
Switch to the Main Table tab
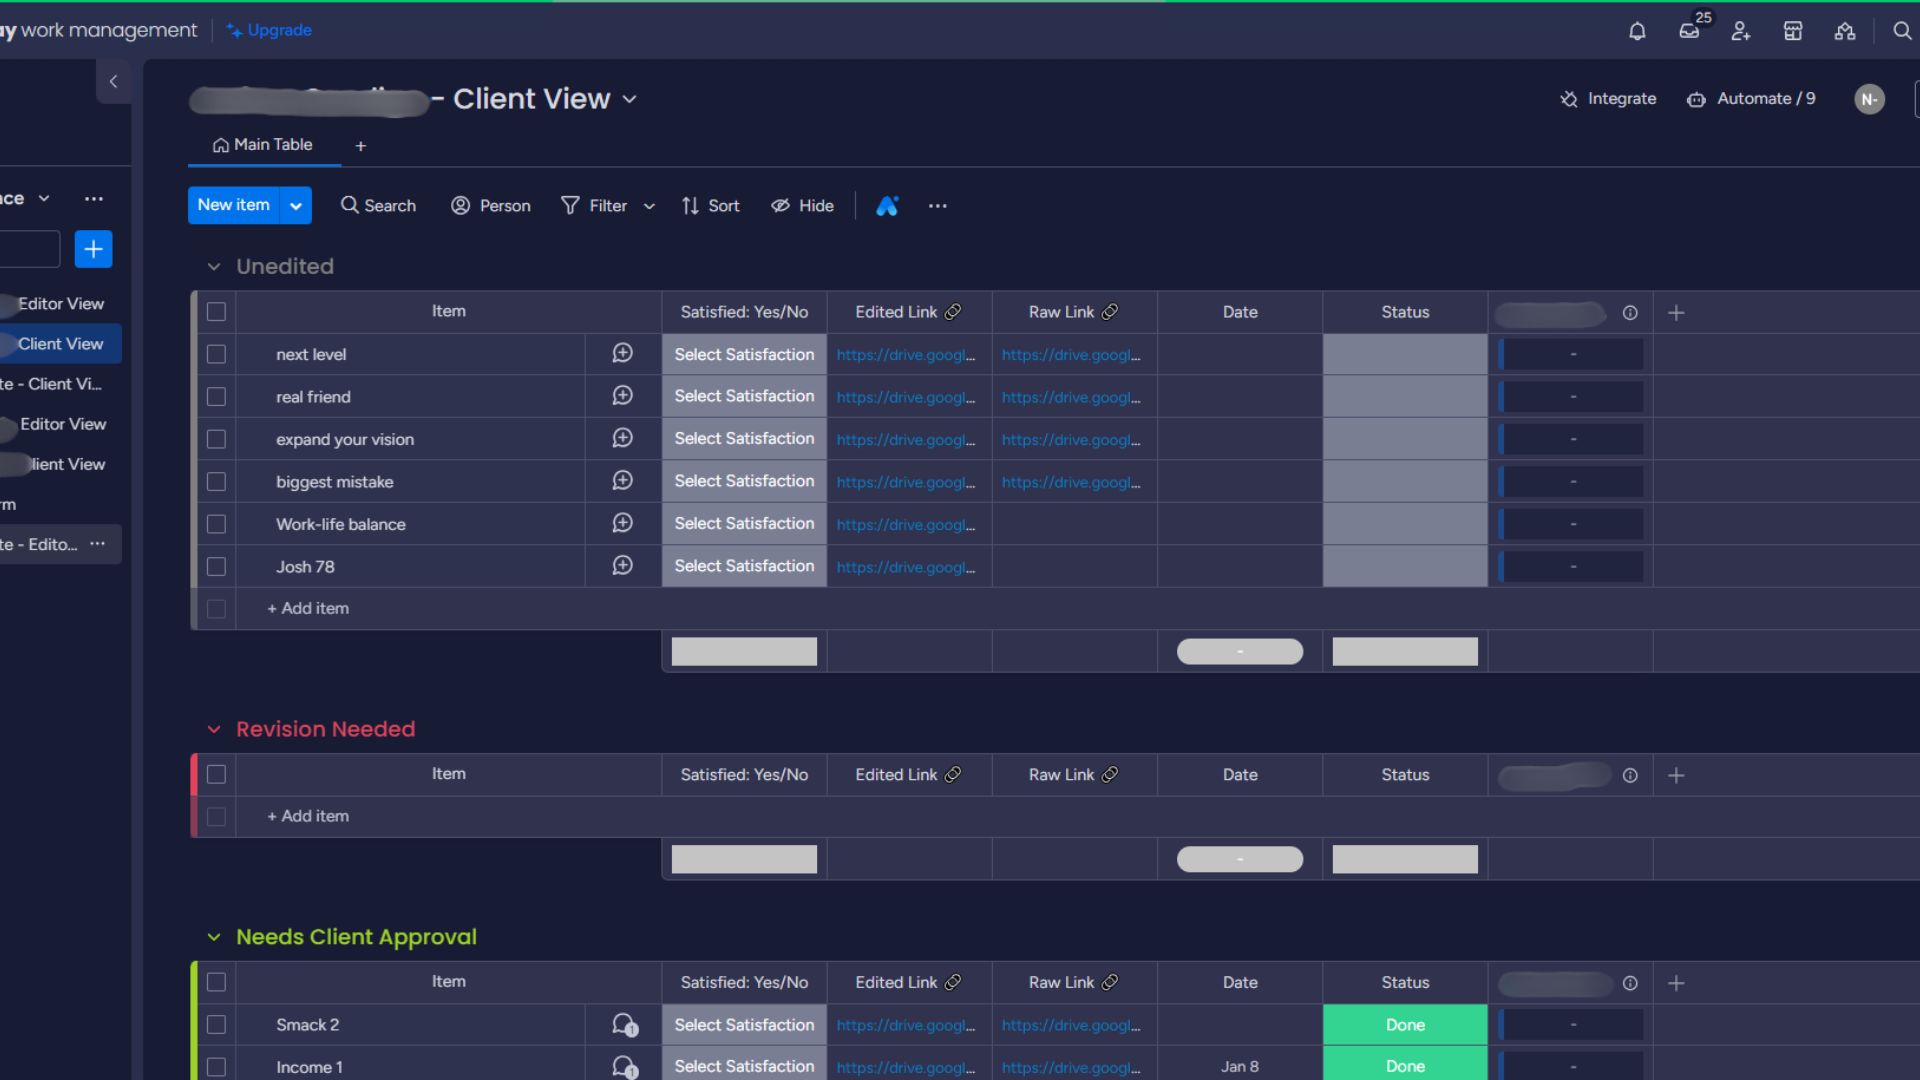pyautogui.click(x=263, y=145)
